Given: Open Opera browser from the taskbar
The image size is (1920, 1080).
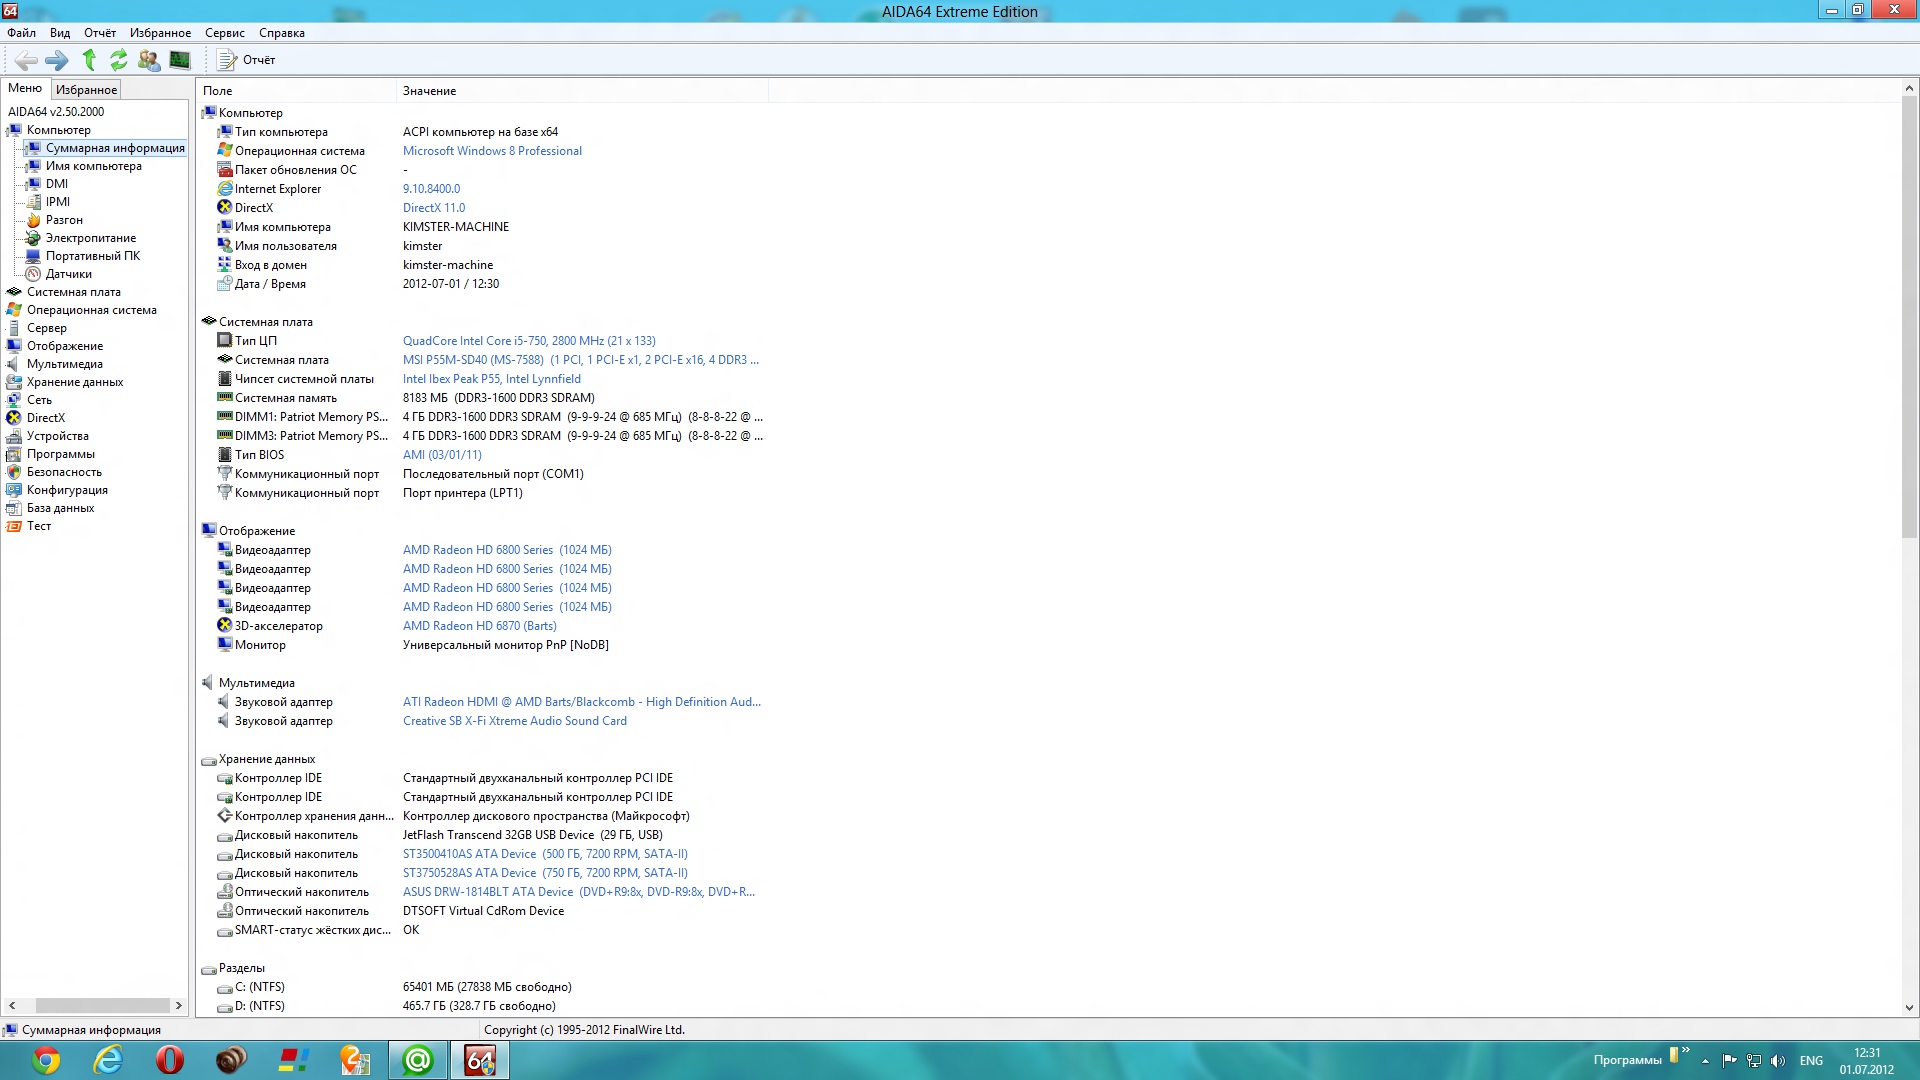Looking at the screenshot, I should pyautogui.click(x=170, y=1060).
